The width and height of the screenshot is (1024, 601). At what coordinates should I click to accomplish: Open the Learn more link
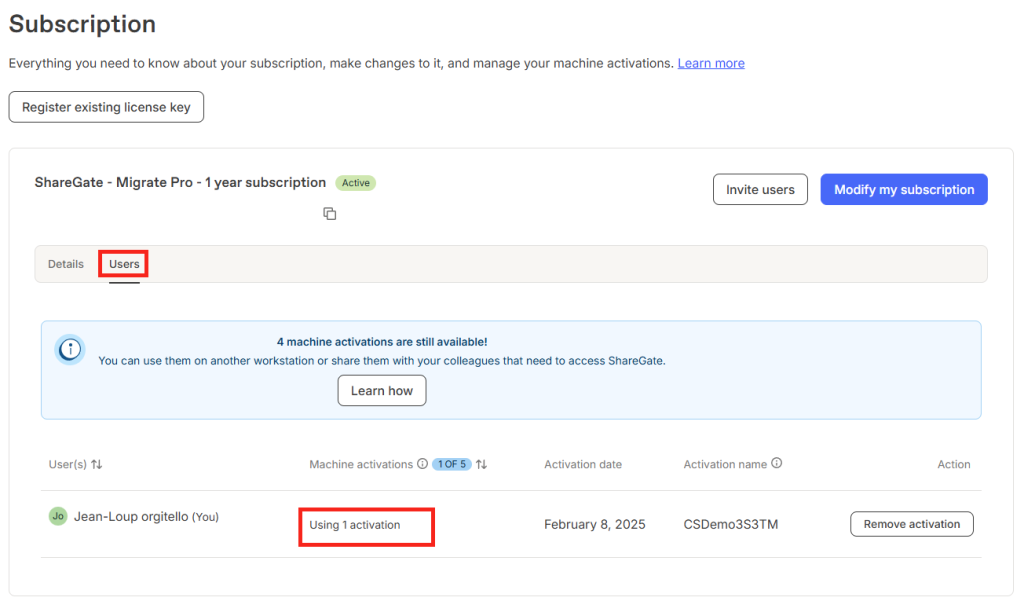coord(711,63)
